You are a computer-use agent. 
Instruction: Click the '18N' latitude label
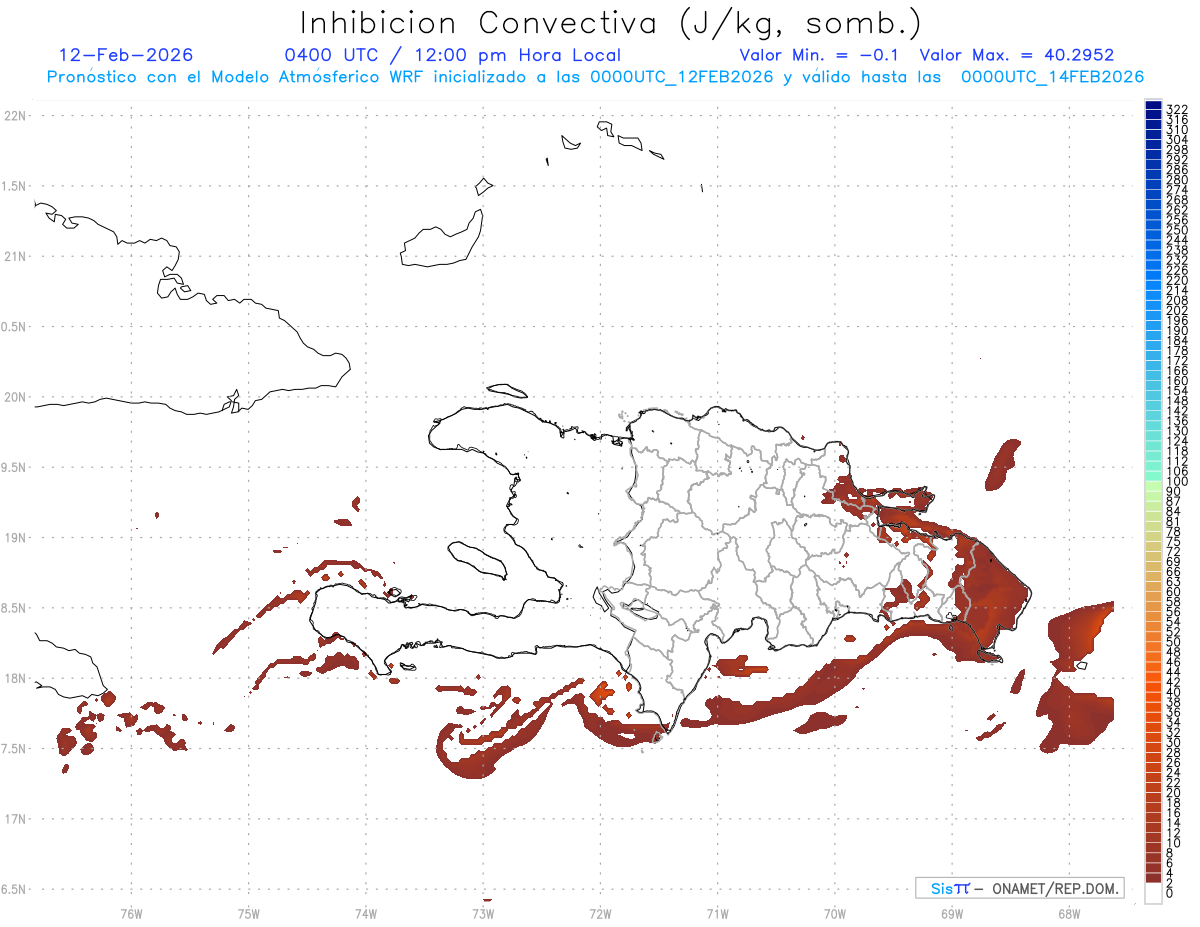point(14,679)
